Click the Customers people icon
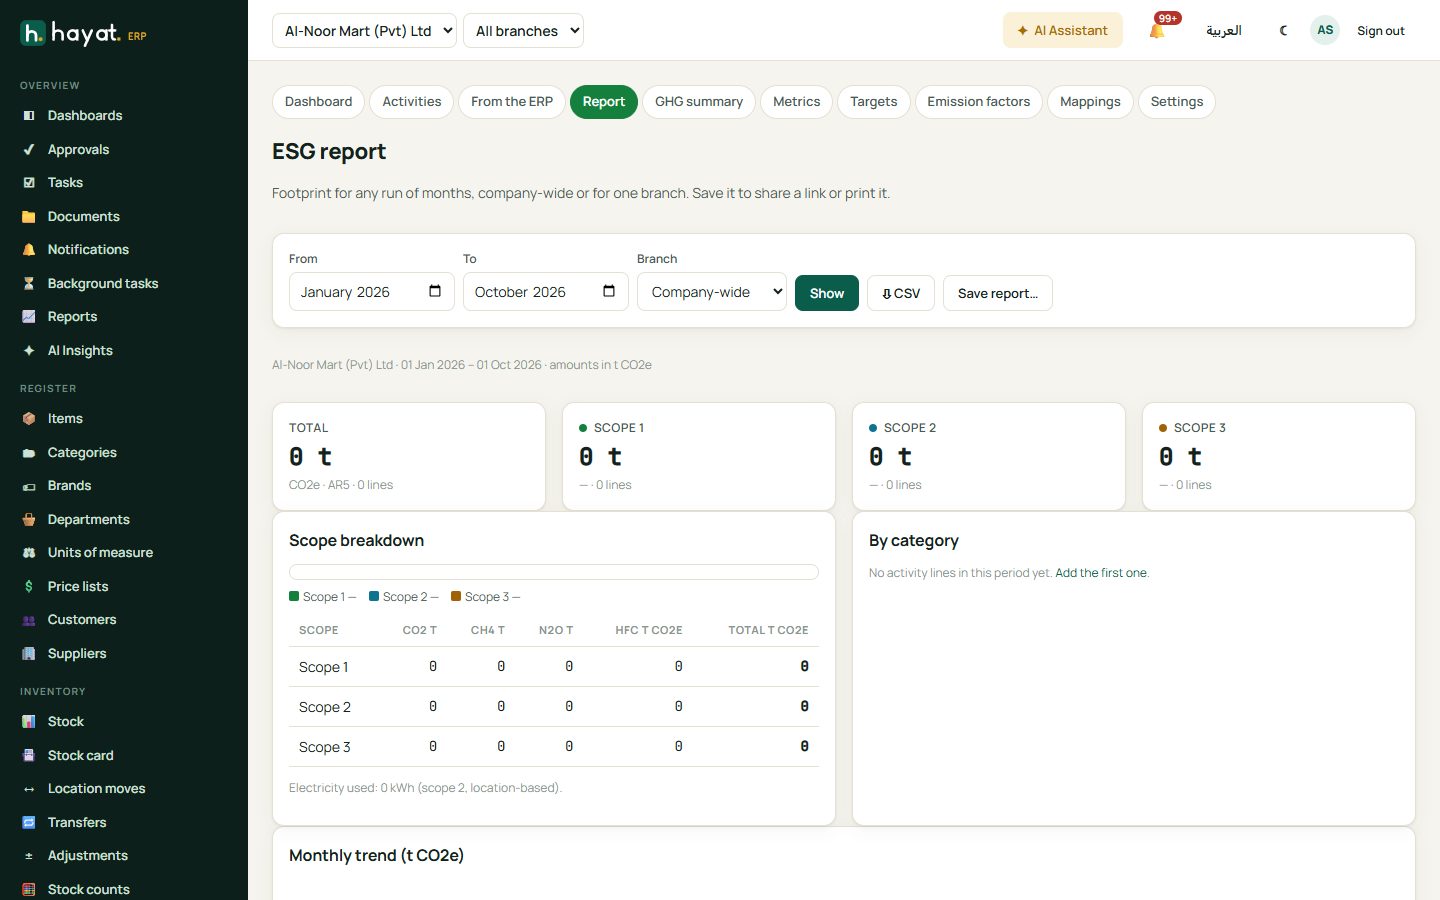 [x=29, y=620]
